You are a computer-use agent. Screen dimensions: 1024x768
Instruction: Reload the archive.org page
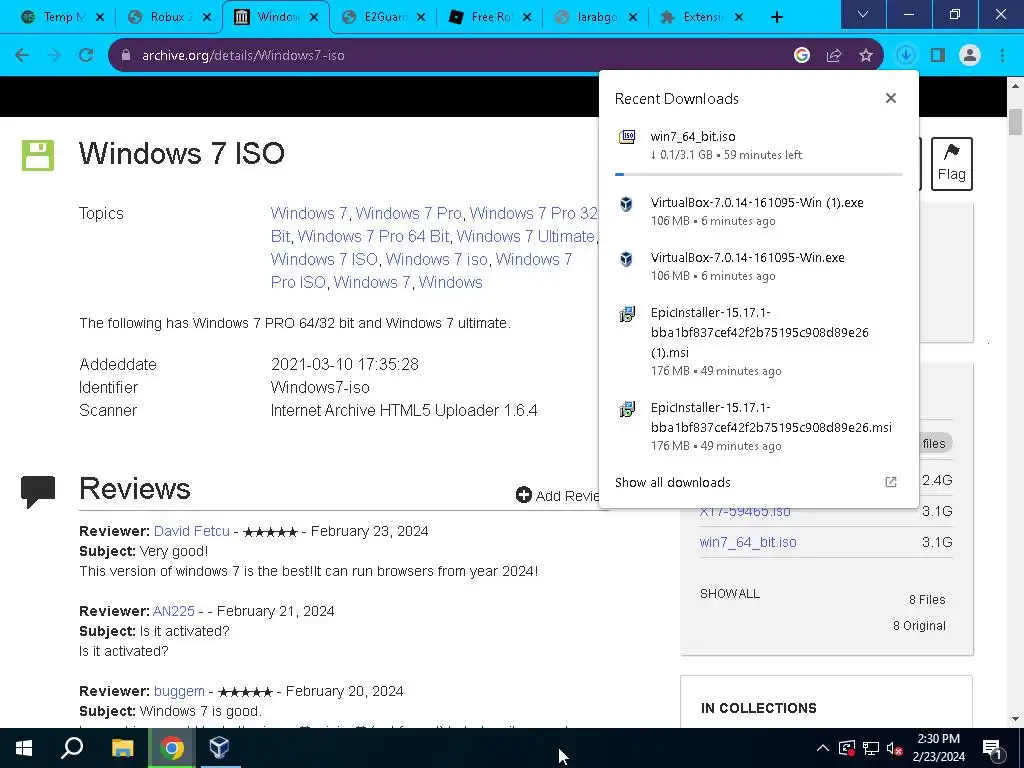point(86,56)
